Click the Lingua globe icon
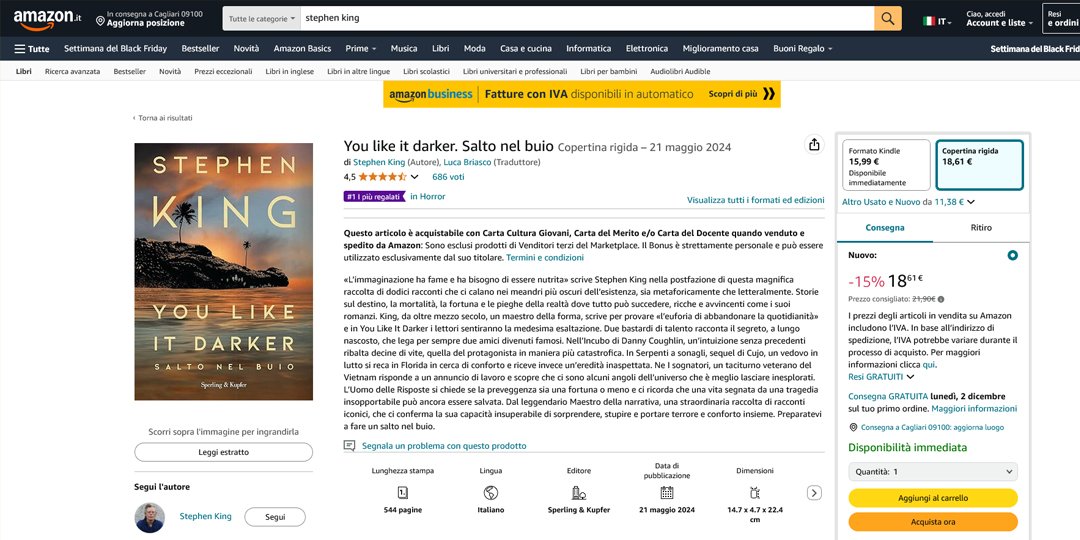Viewport: 1080px width, 540px height. coord(490,492)
